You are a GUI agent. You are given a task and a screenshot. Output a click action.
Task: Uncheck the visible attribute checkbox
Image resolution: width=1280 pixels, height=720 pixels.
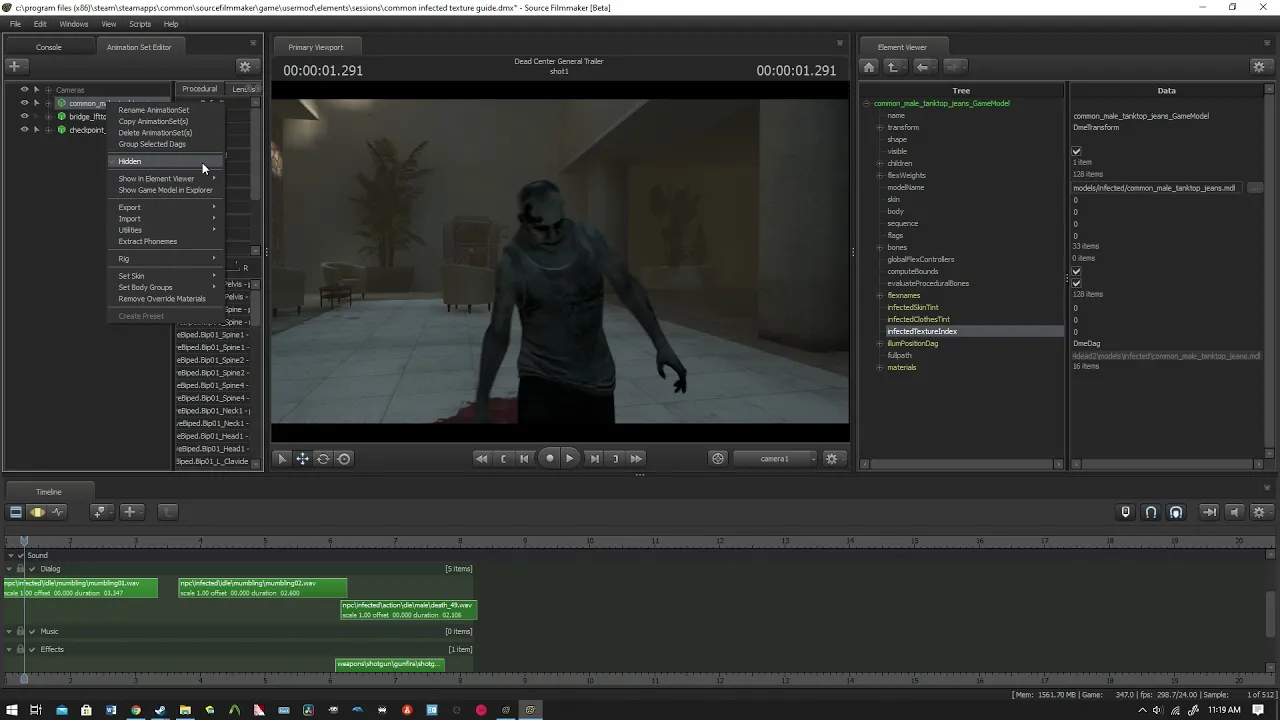point(1077,151)
